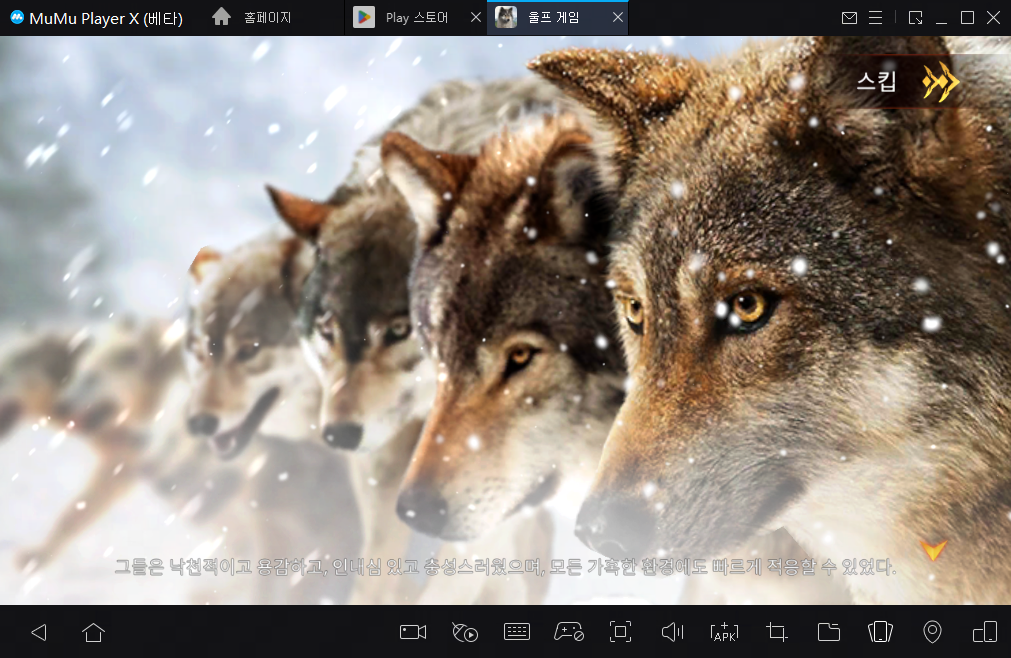Screen dimensions: 1011x658
Task: Click the multi-device sync icon
Action: [x=984, y=632]
